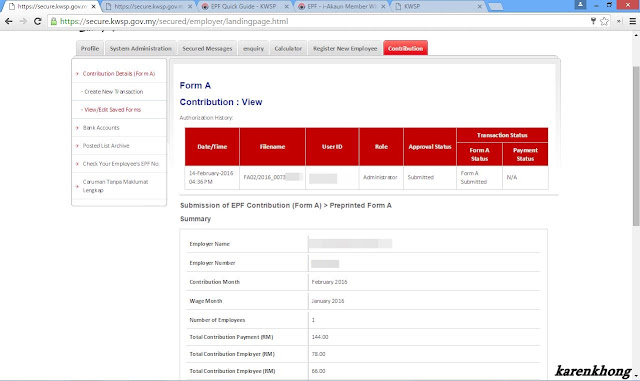Click the Chrome user profile icon

(580, 5)
